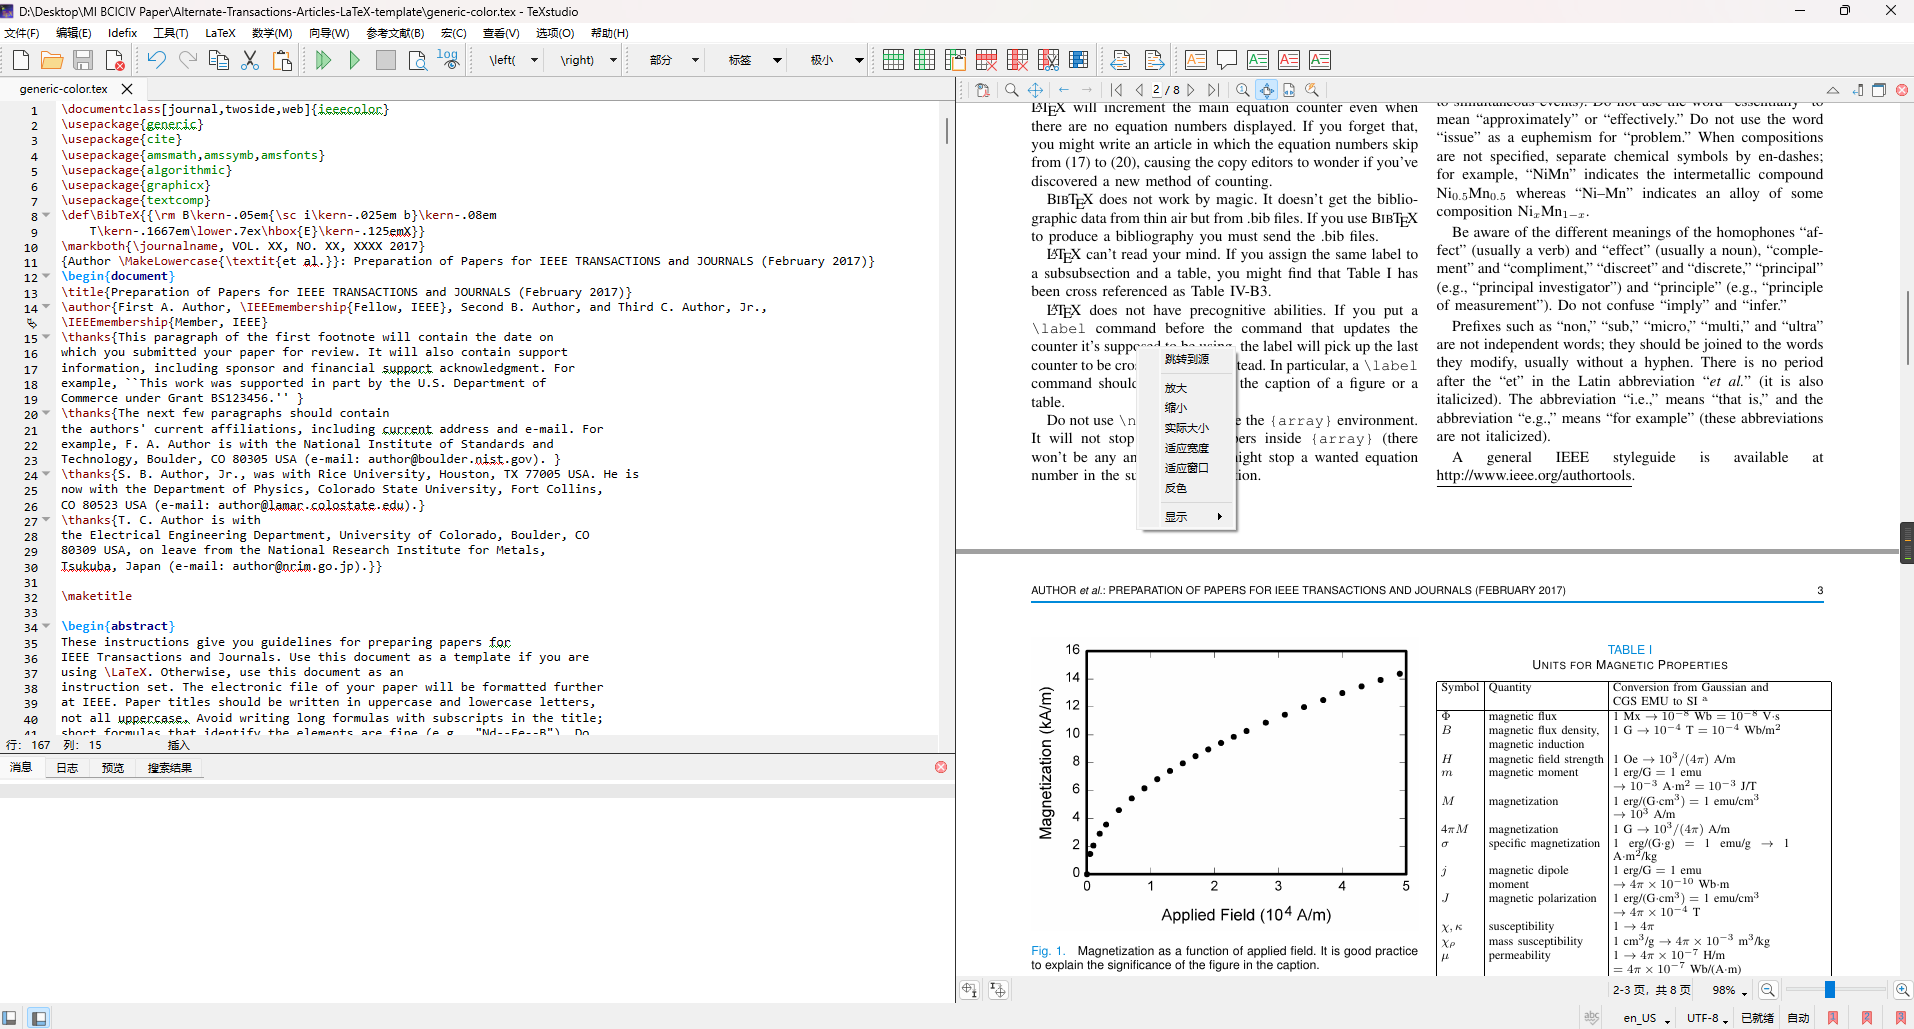Go to the next PDF page
Image resolution: width=1914 pixels, height=1029 pixels.
coord(1191,90)
